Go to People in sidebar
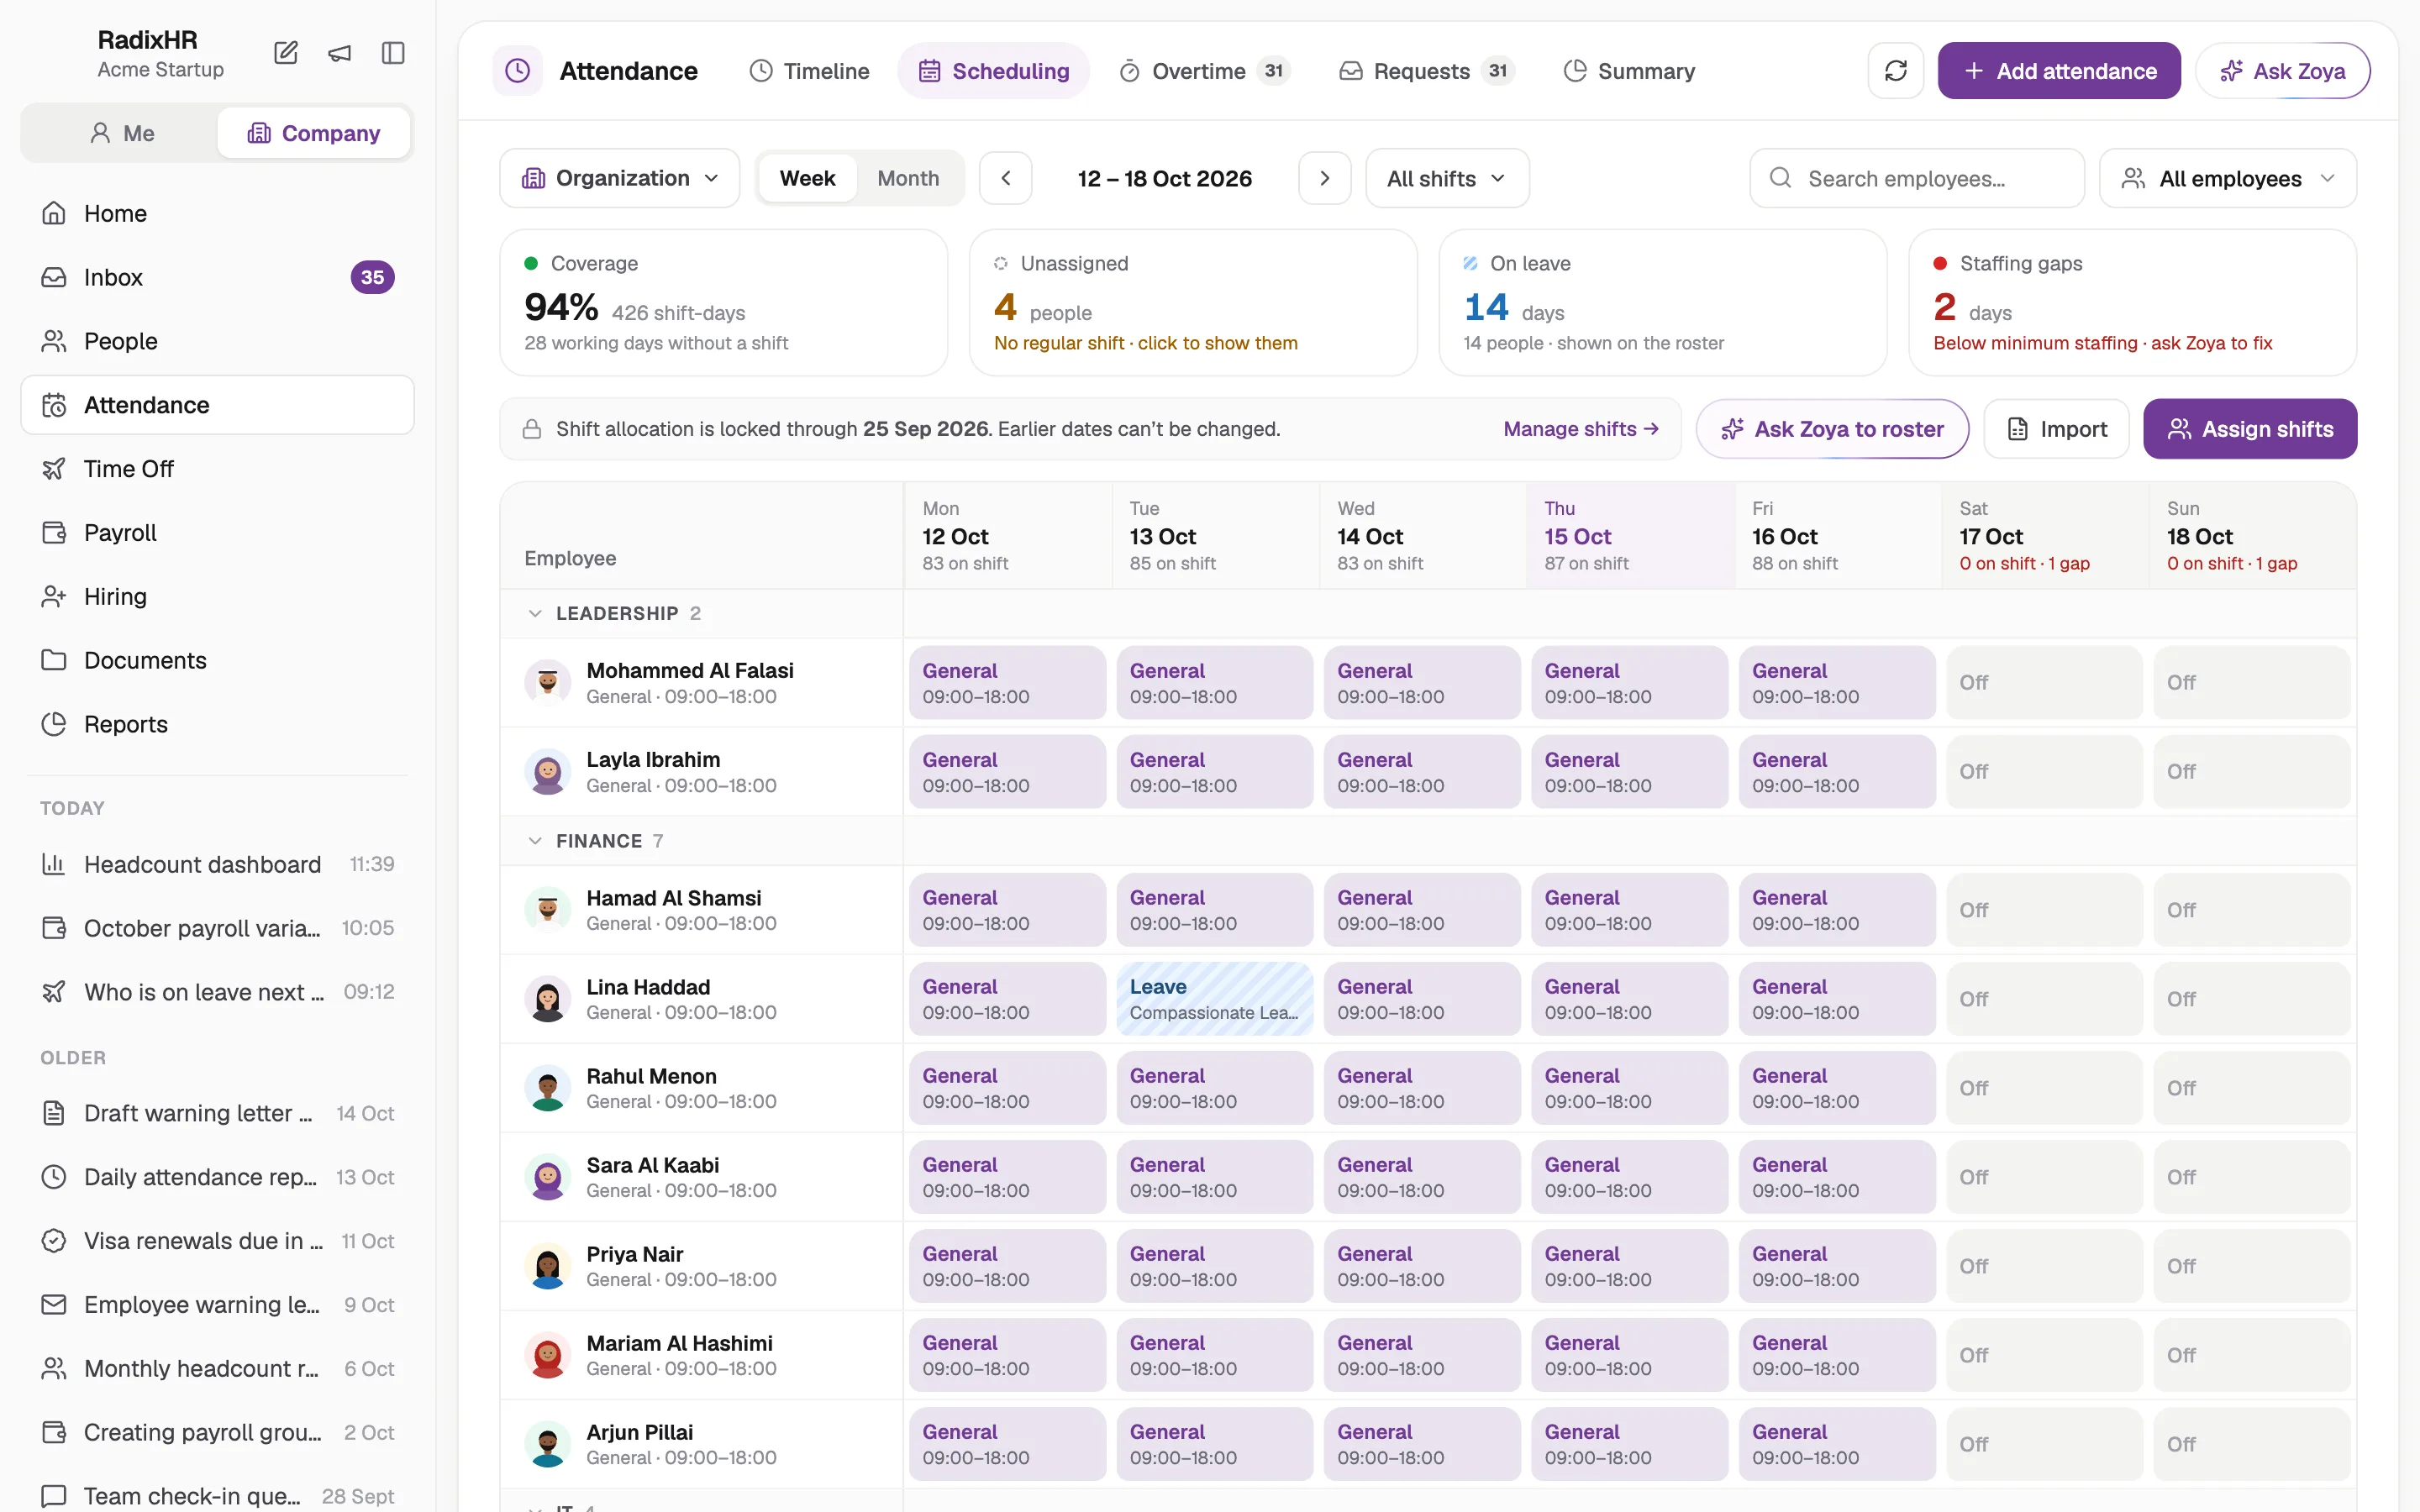This screenshot has height=1512, width=2420. point(217,341)
